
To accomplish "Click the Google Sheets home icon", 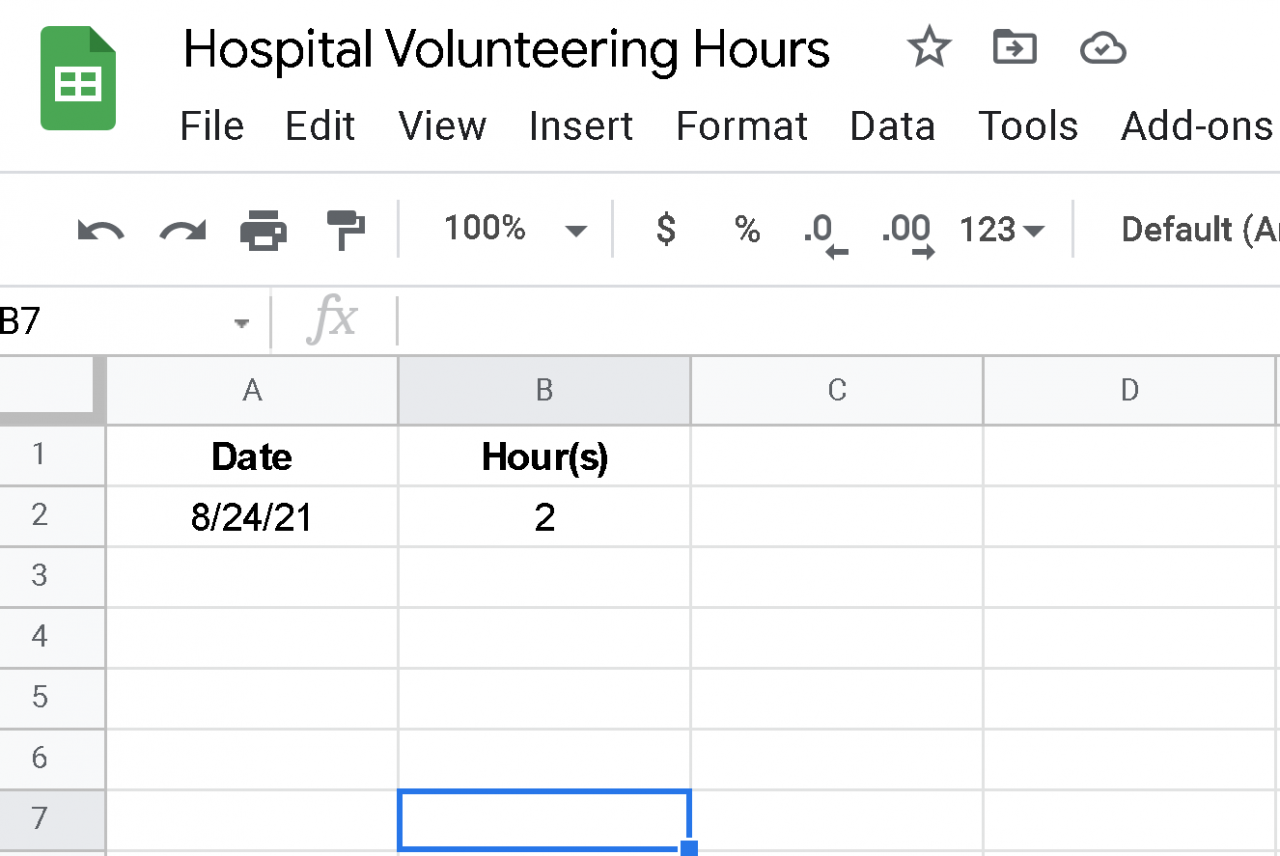I will (78, 79).
